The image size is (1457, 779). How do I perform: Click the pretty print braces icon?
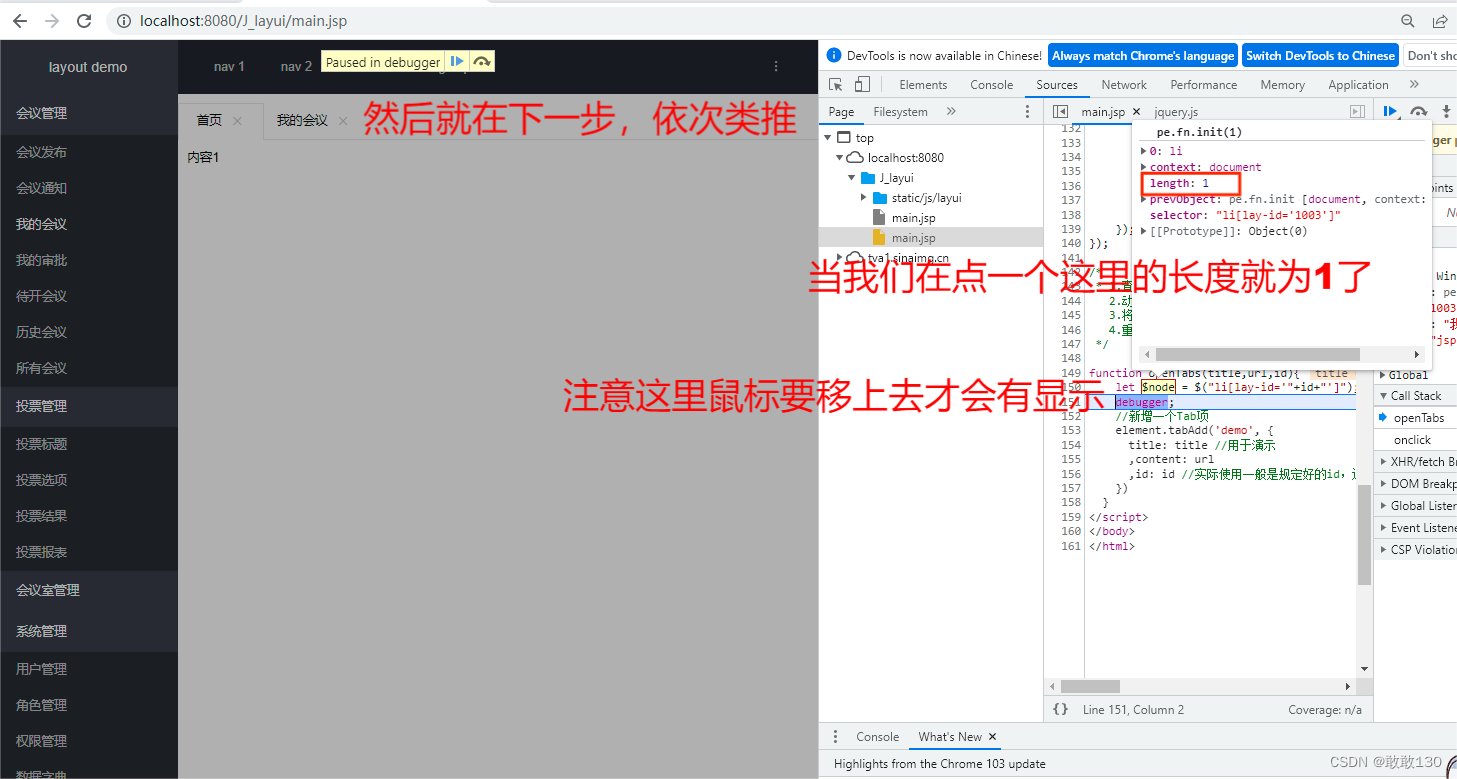pyautogui.click(x=1060, y=709)
